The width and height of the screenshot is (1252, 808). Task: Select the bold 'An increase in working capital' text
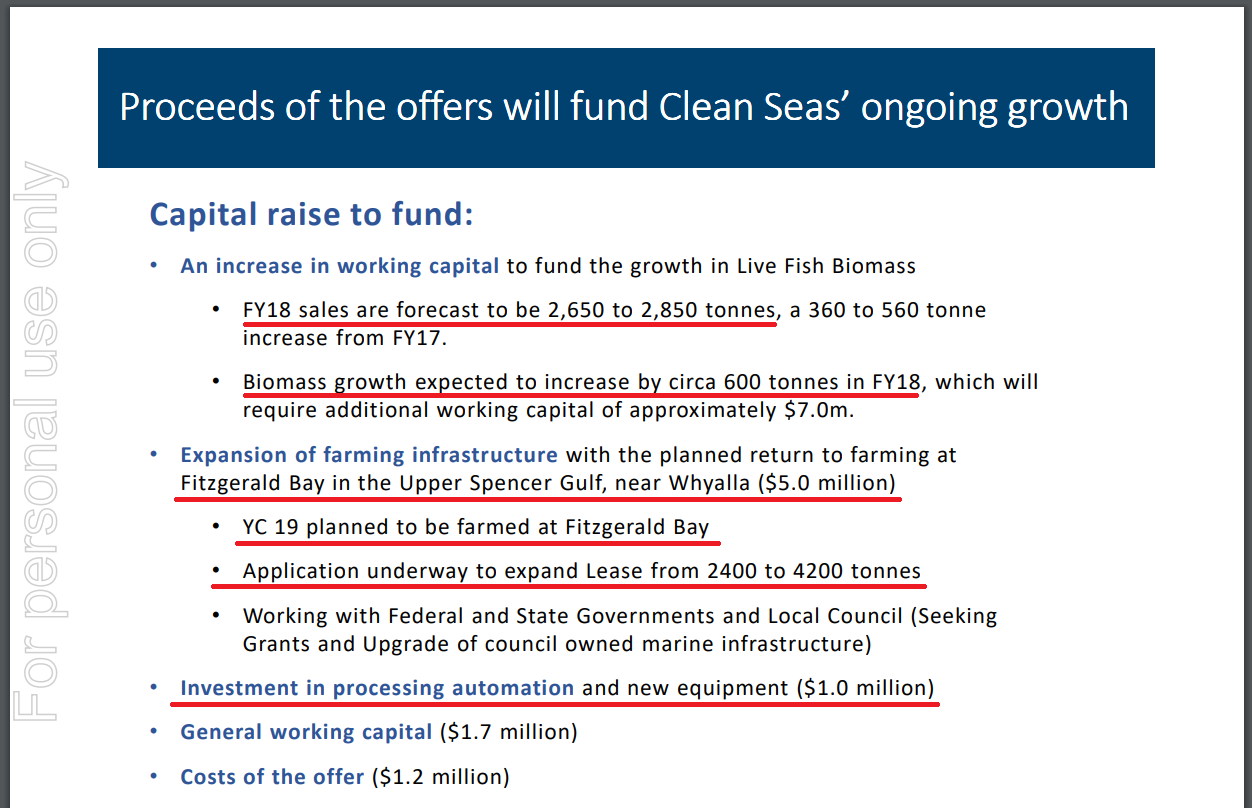(340, 266)
